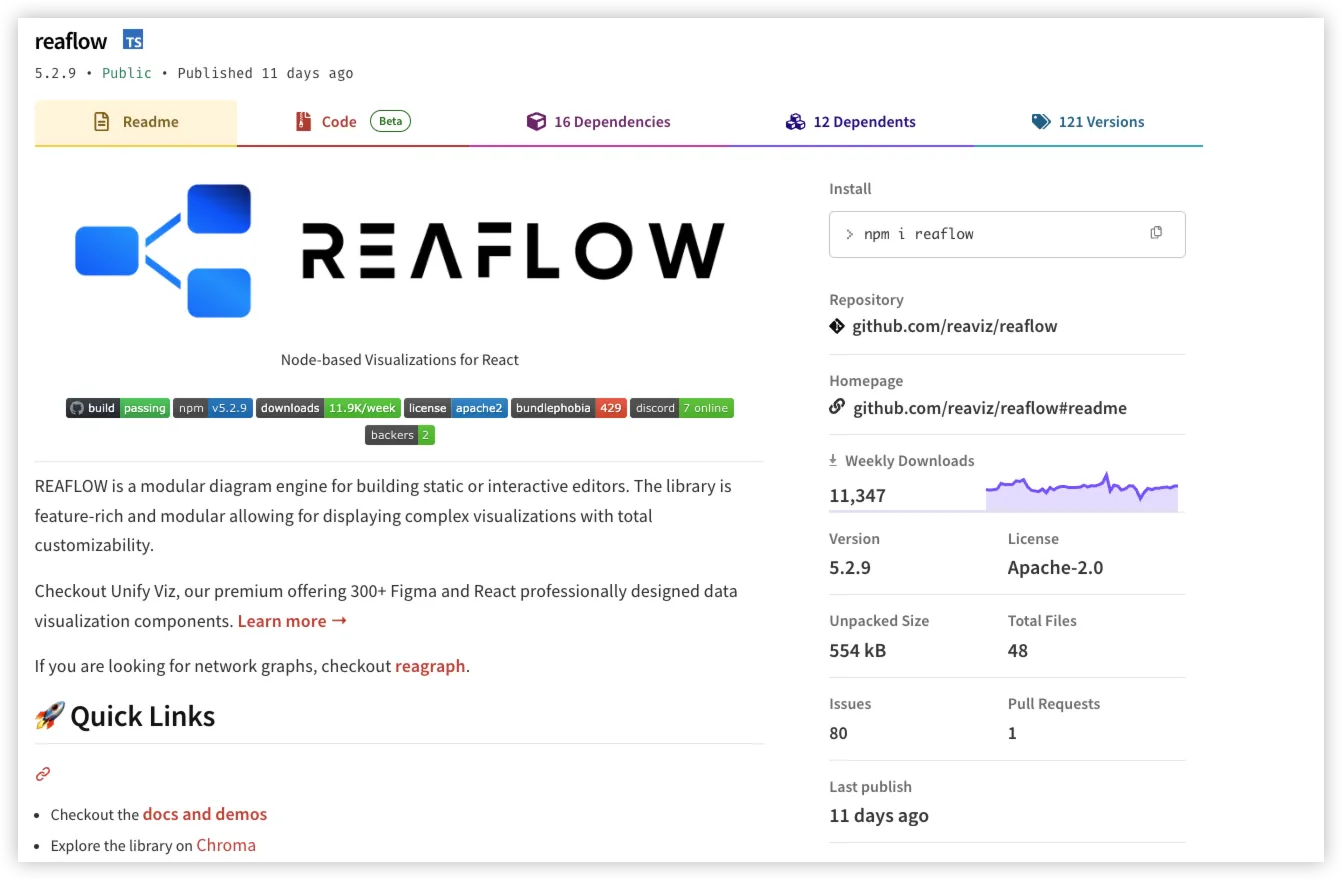Open the 12 Dependents tab
Viewport: 1342px width, 880px height.
pyautogui.click(x=851, y=123)
